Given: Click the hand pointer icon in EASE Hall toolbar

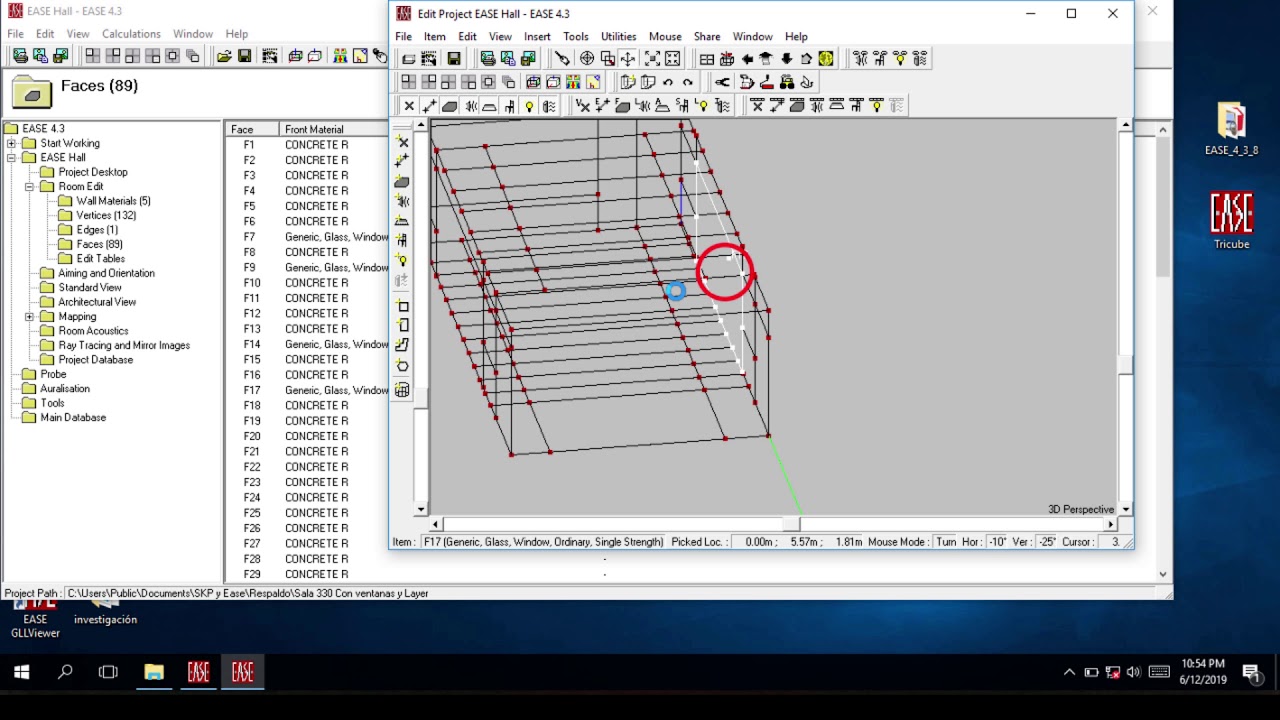Looking at the screenshot, I should 380,56.
